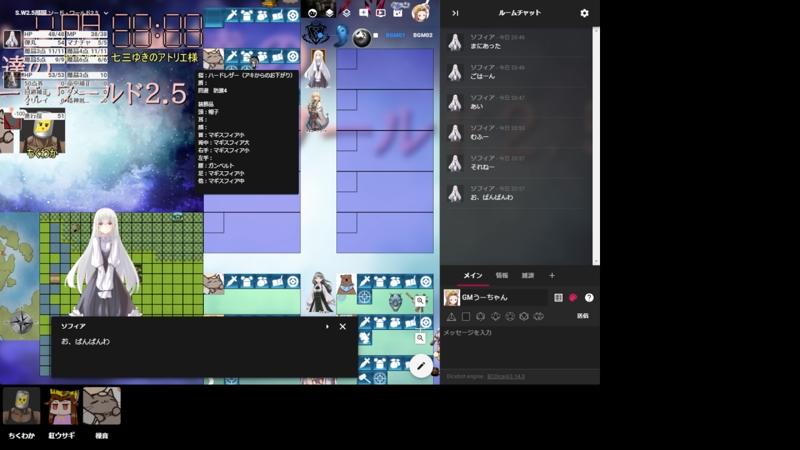Close the ソフィア dialogue popup
The width and height of the screenshot is (800, 450).
(342, 326)
